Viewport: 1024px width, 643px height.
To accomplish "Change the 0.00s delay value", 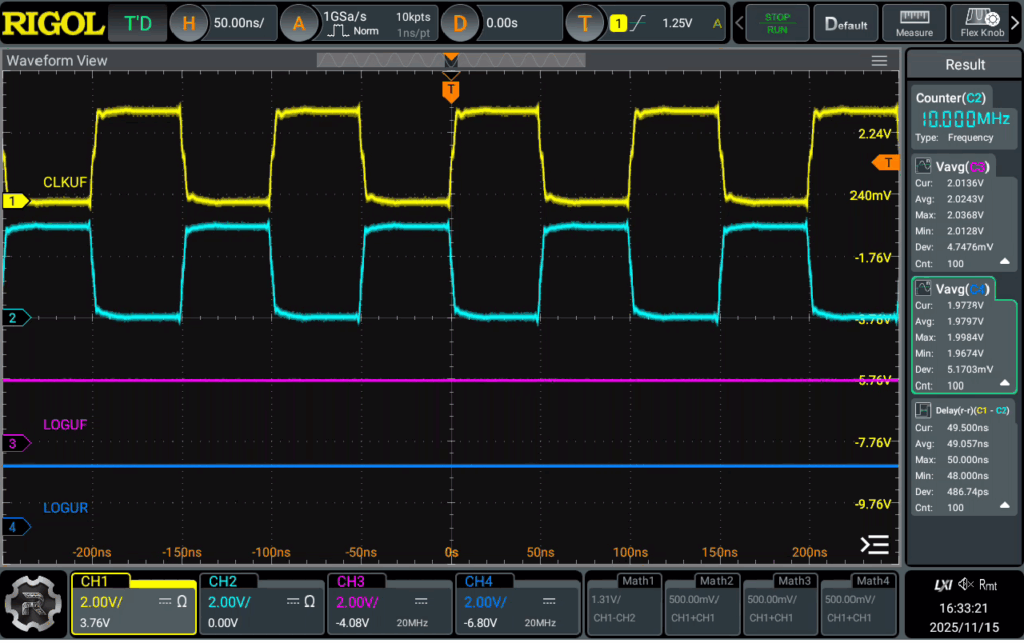I will (x=502, y=24).
